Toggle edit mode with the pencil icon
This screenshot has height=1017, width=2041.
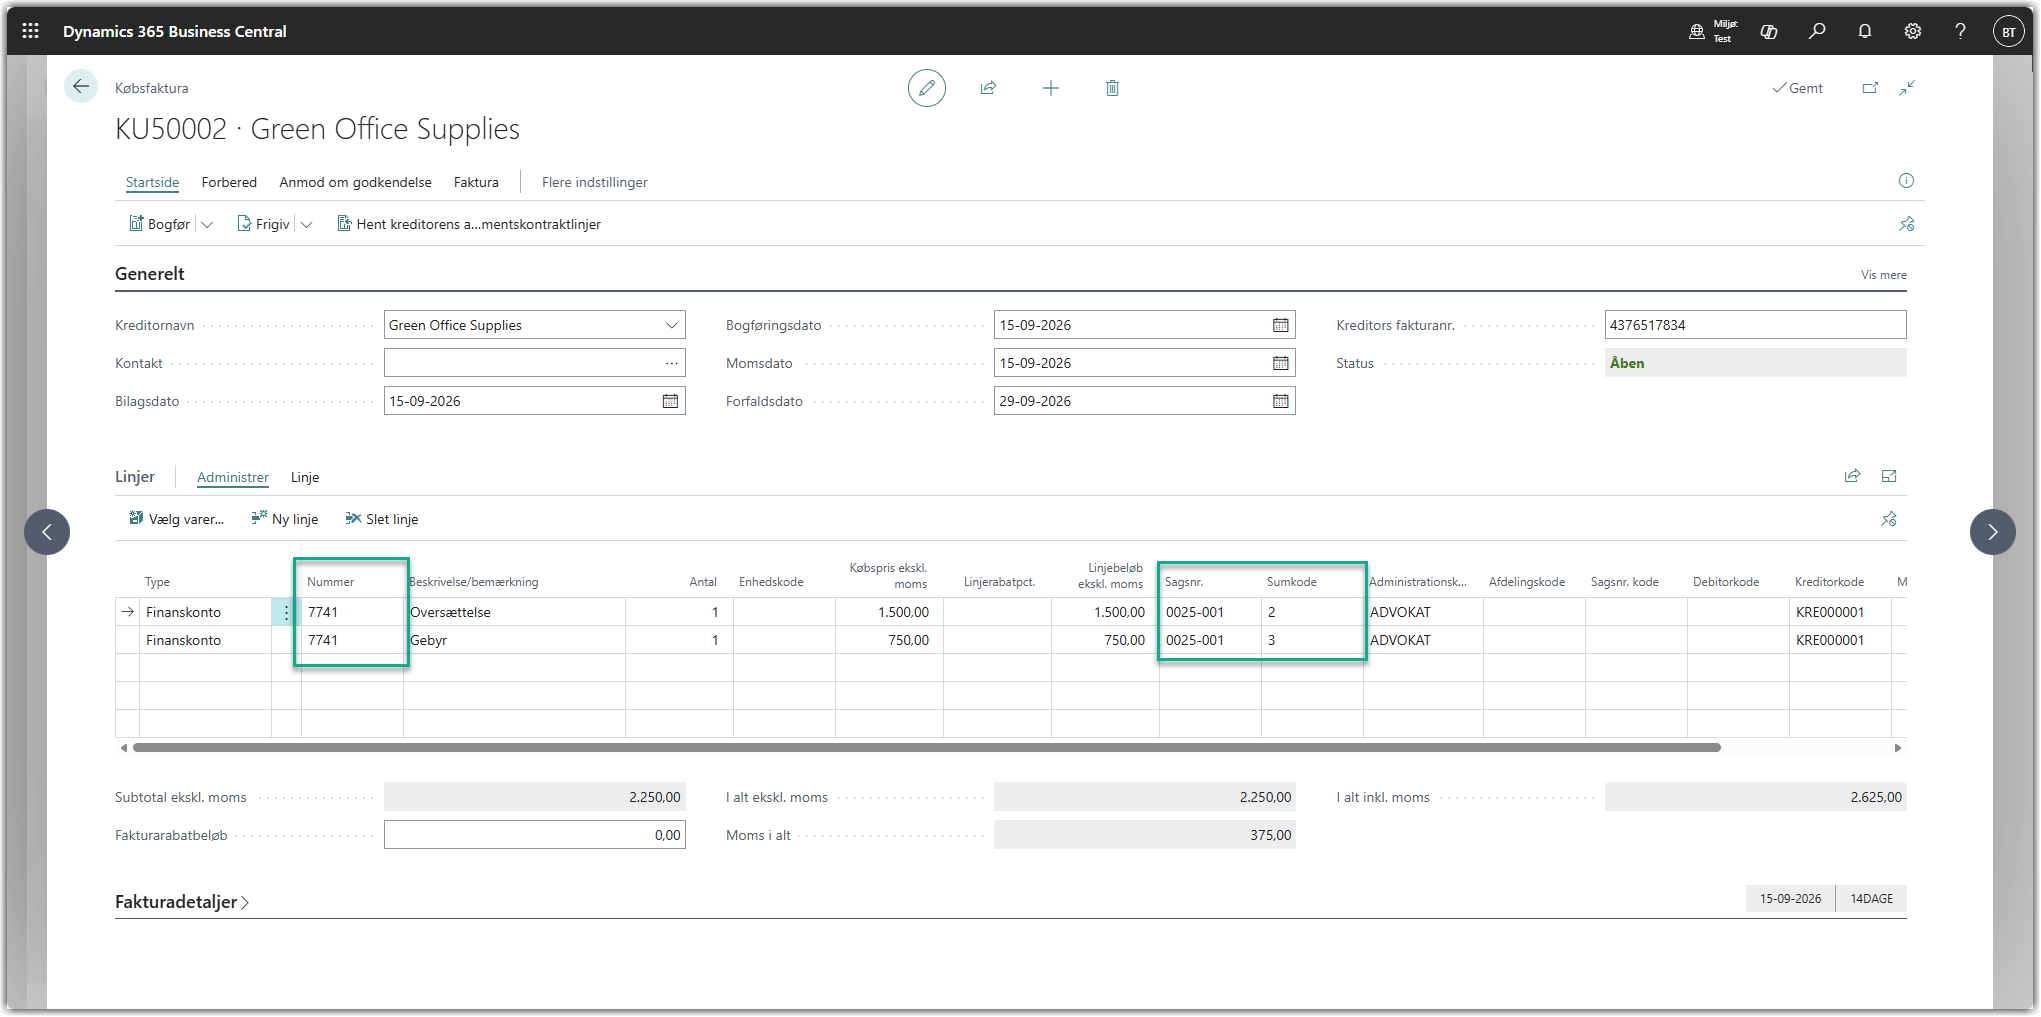(927, 88)
